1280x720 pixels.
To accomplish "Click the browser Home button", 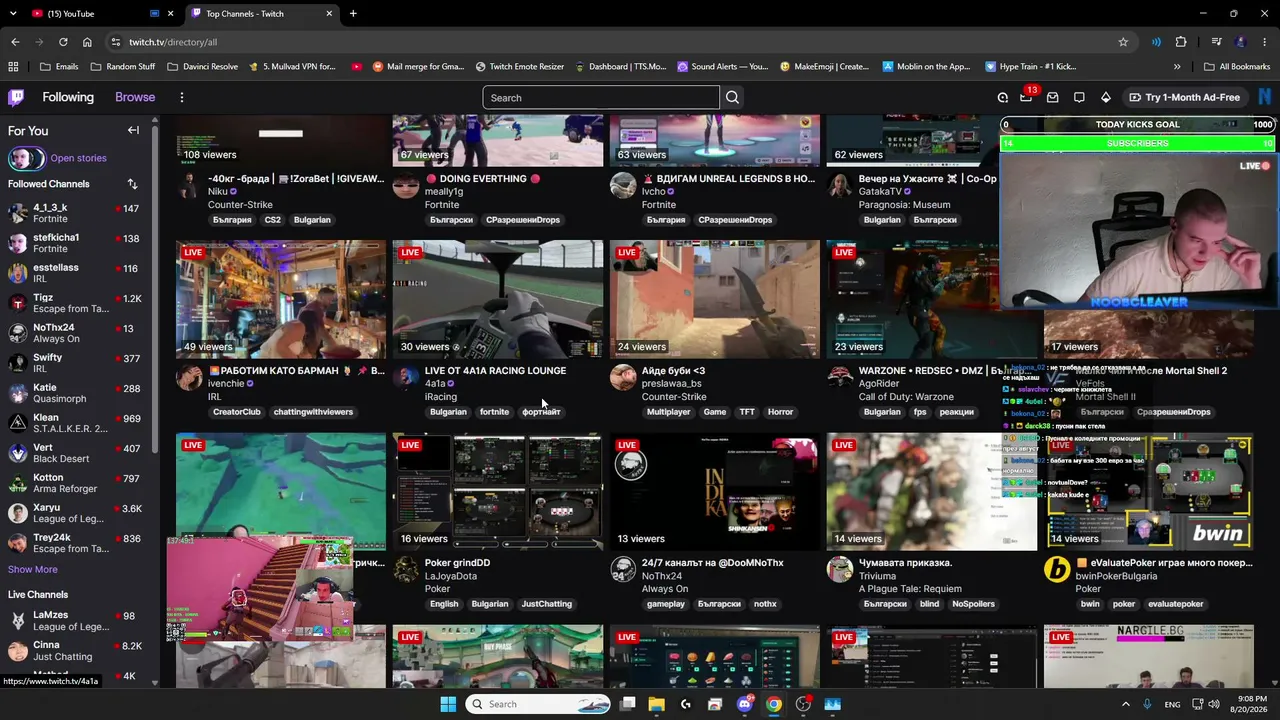I will 87,42.
